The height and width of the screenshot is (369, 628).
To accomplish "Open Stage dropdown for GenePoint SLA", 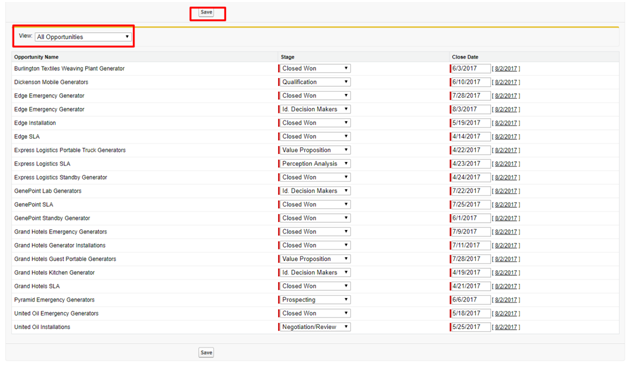I will (315, 205).
